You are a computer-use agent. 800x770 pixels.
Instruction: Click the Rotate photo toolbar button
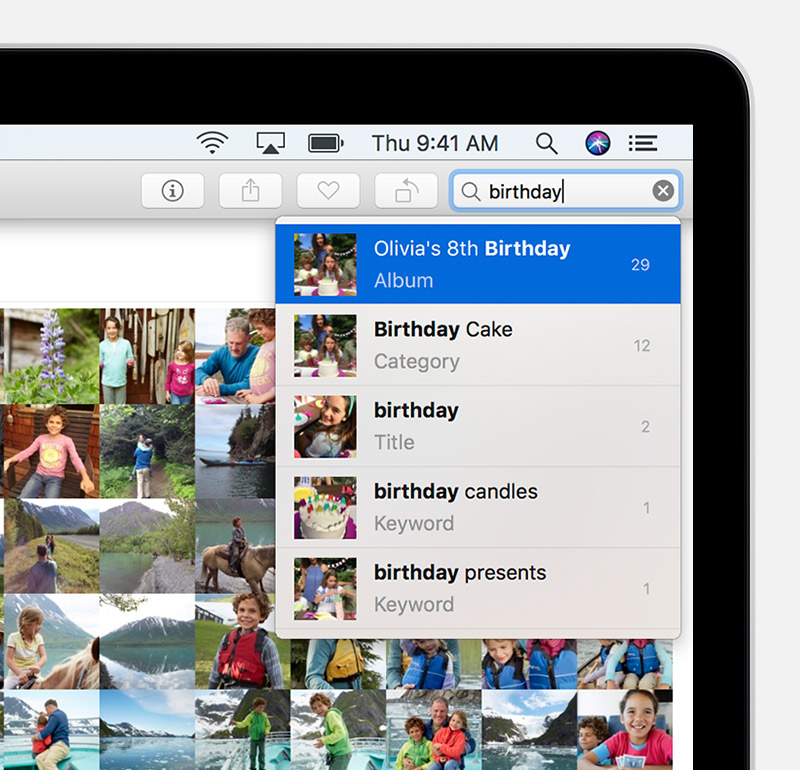tap(406, 191)
